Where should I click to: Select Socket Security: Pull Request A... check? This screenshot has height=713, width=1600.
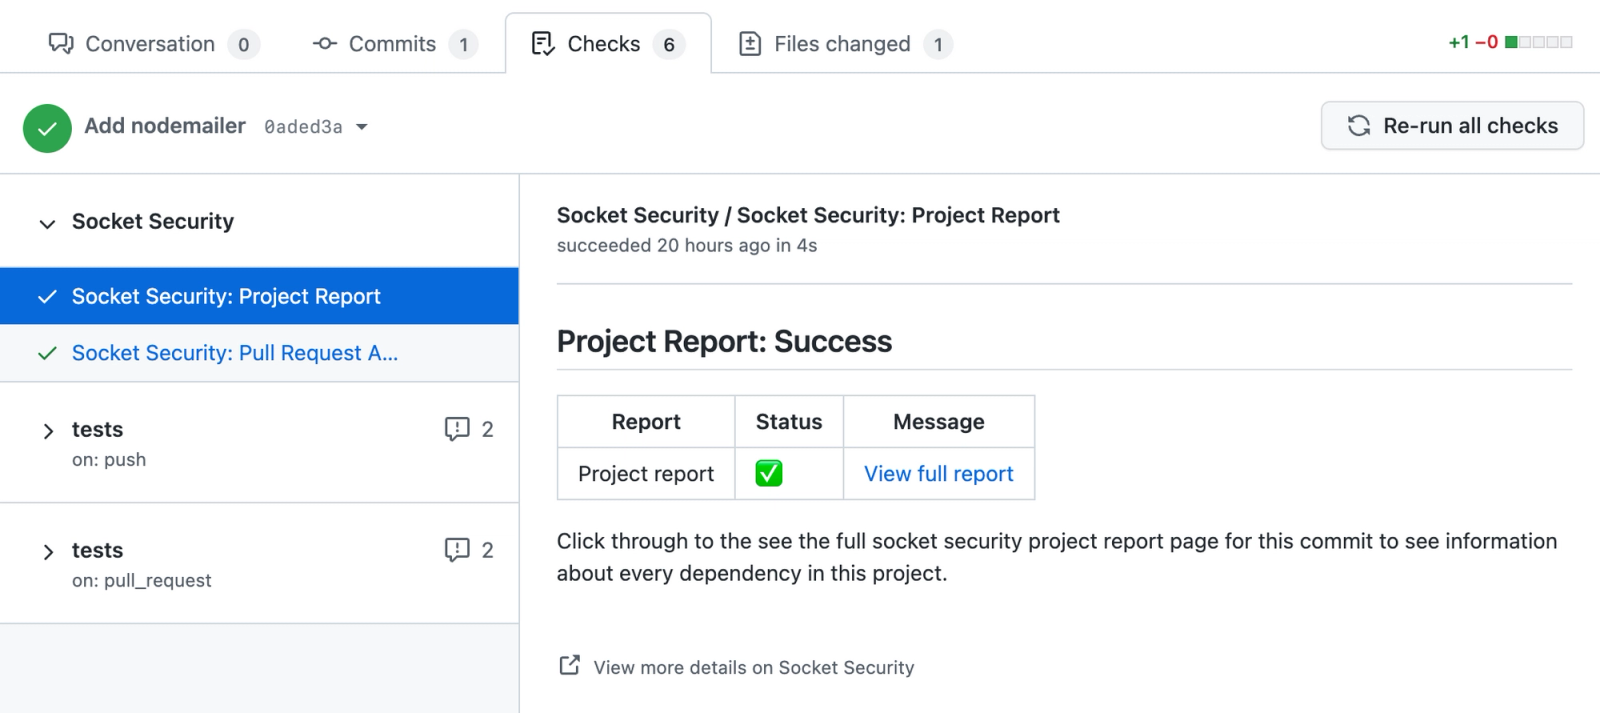click(x=259, y=353)
